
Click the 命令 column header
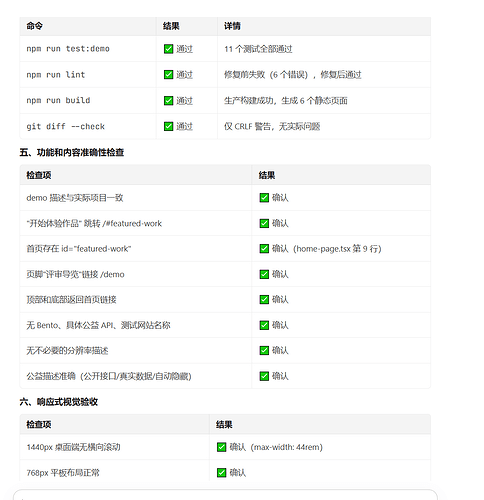tap(35, 26)
